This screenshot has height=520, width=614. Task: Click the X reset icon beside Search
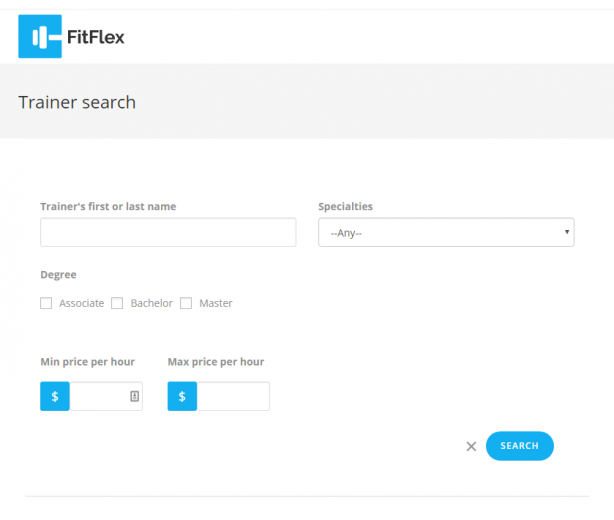471,446
